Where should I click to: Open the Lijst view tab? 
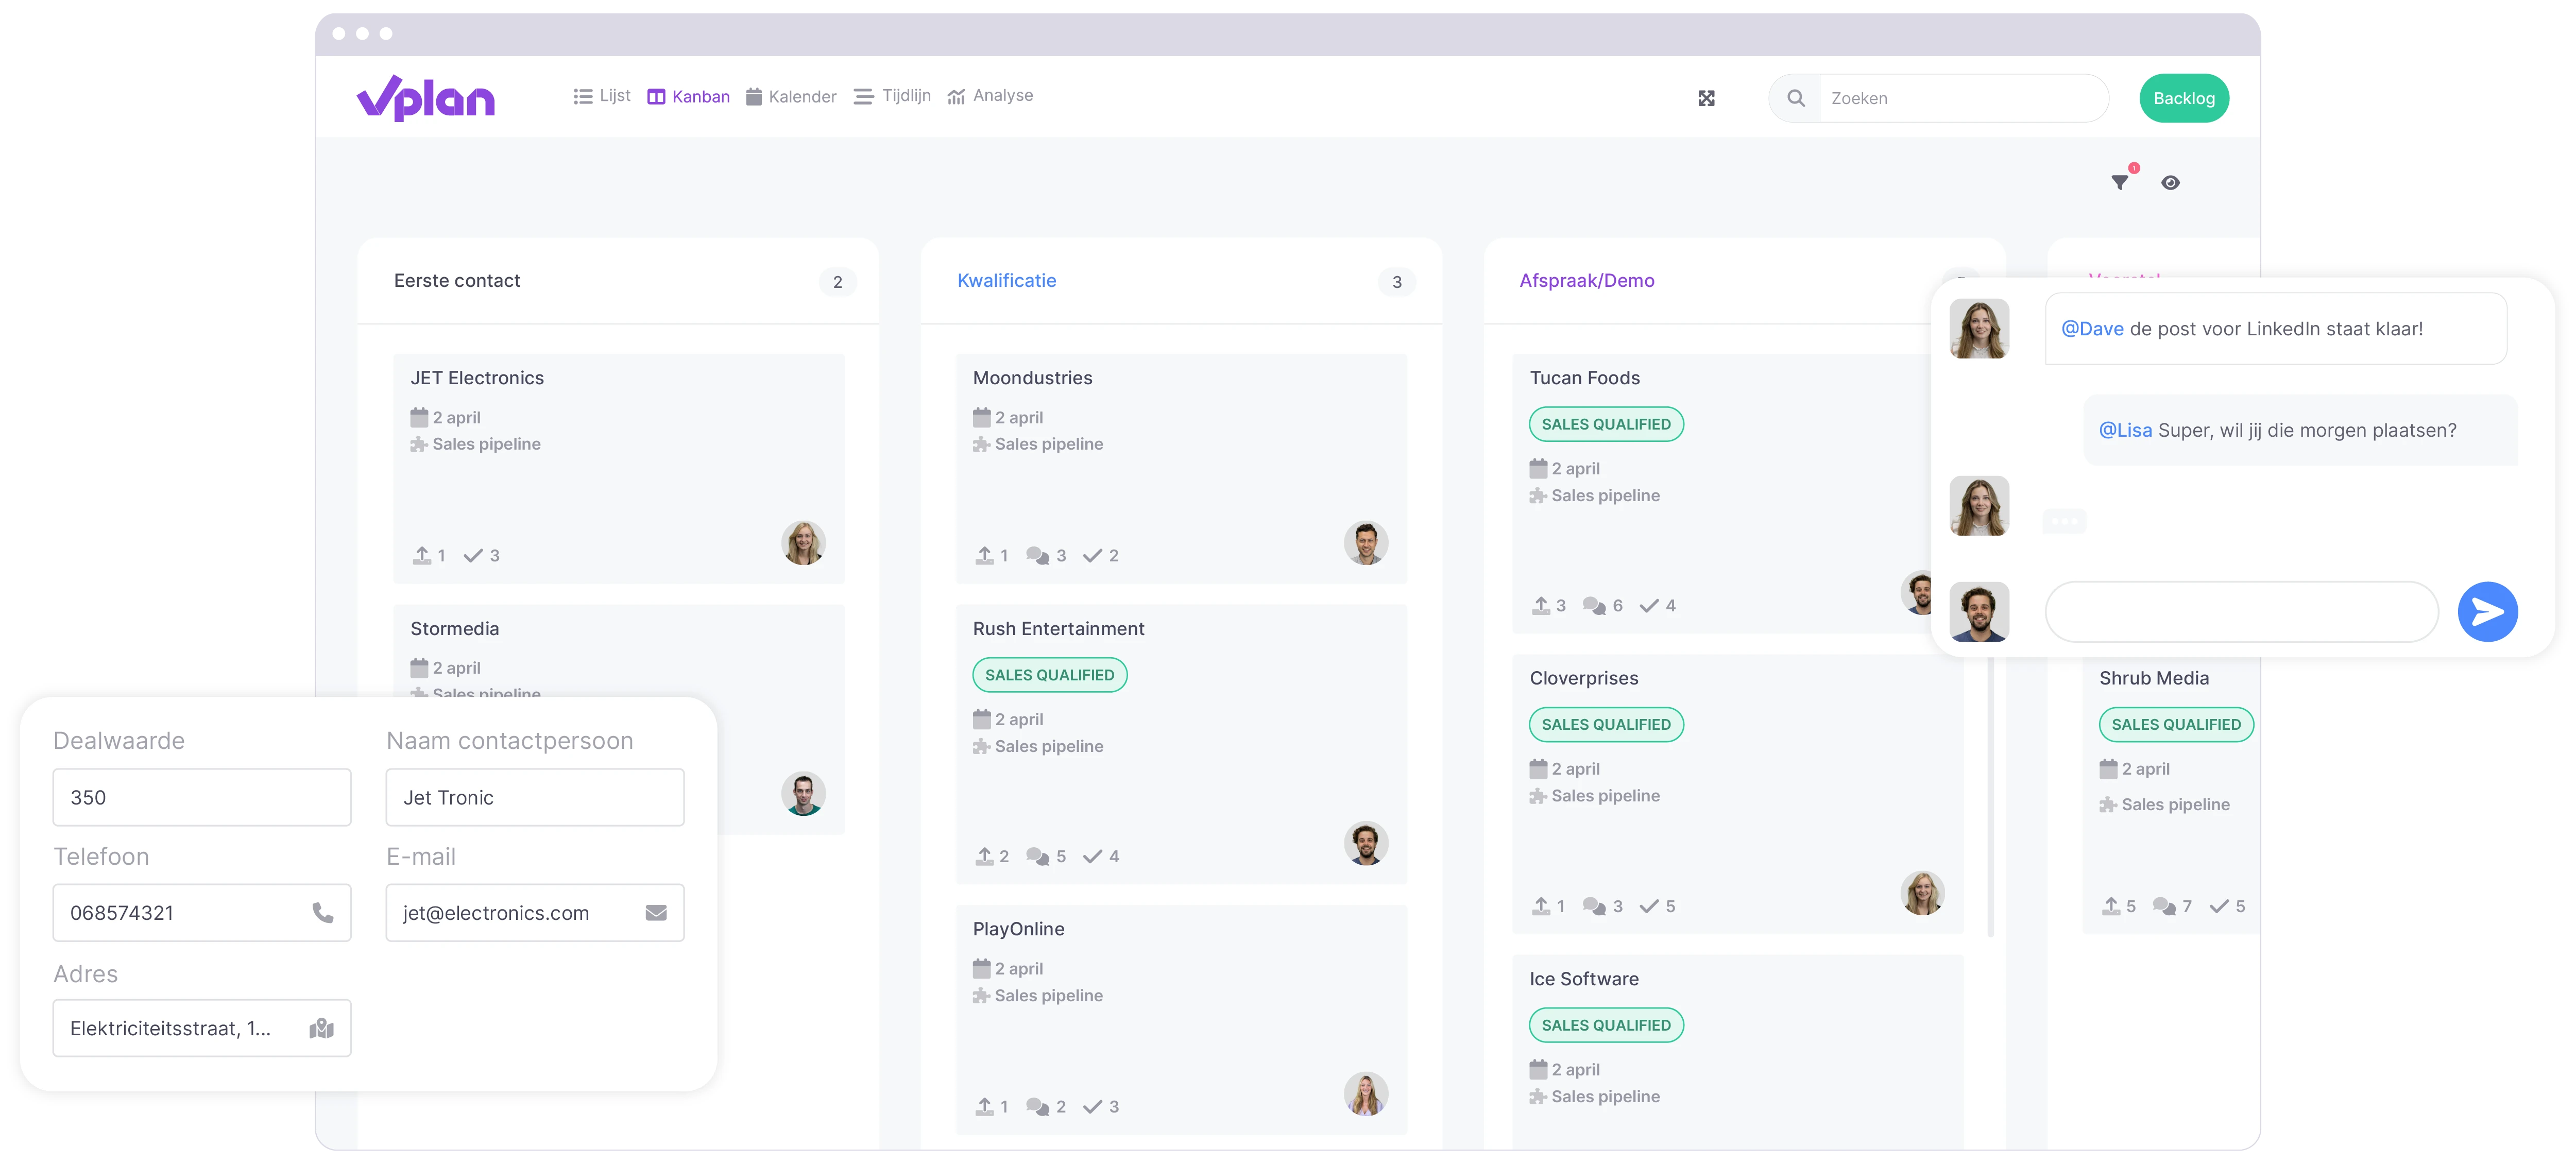601,96
